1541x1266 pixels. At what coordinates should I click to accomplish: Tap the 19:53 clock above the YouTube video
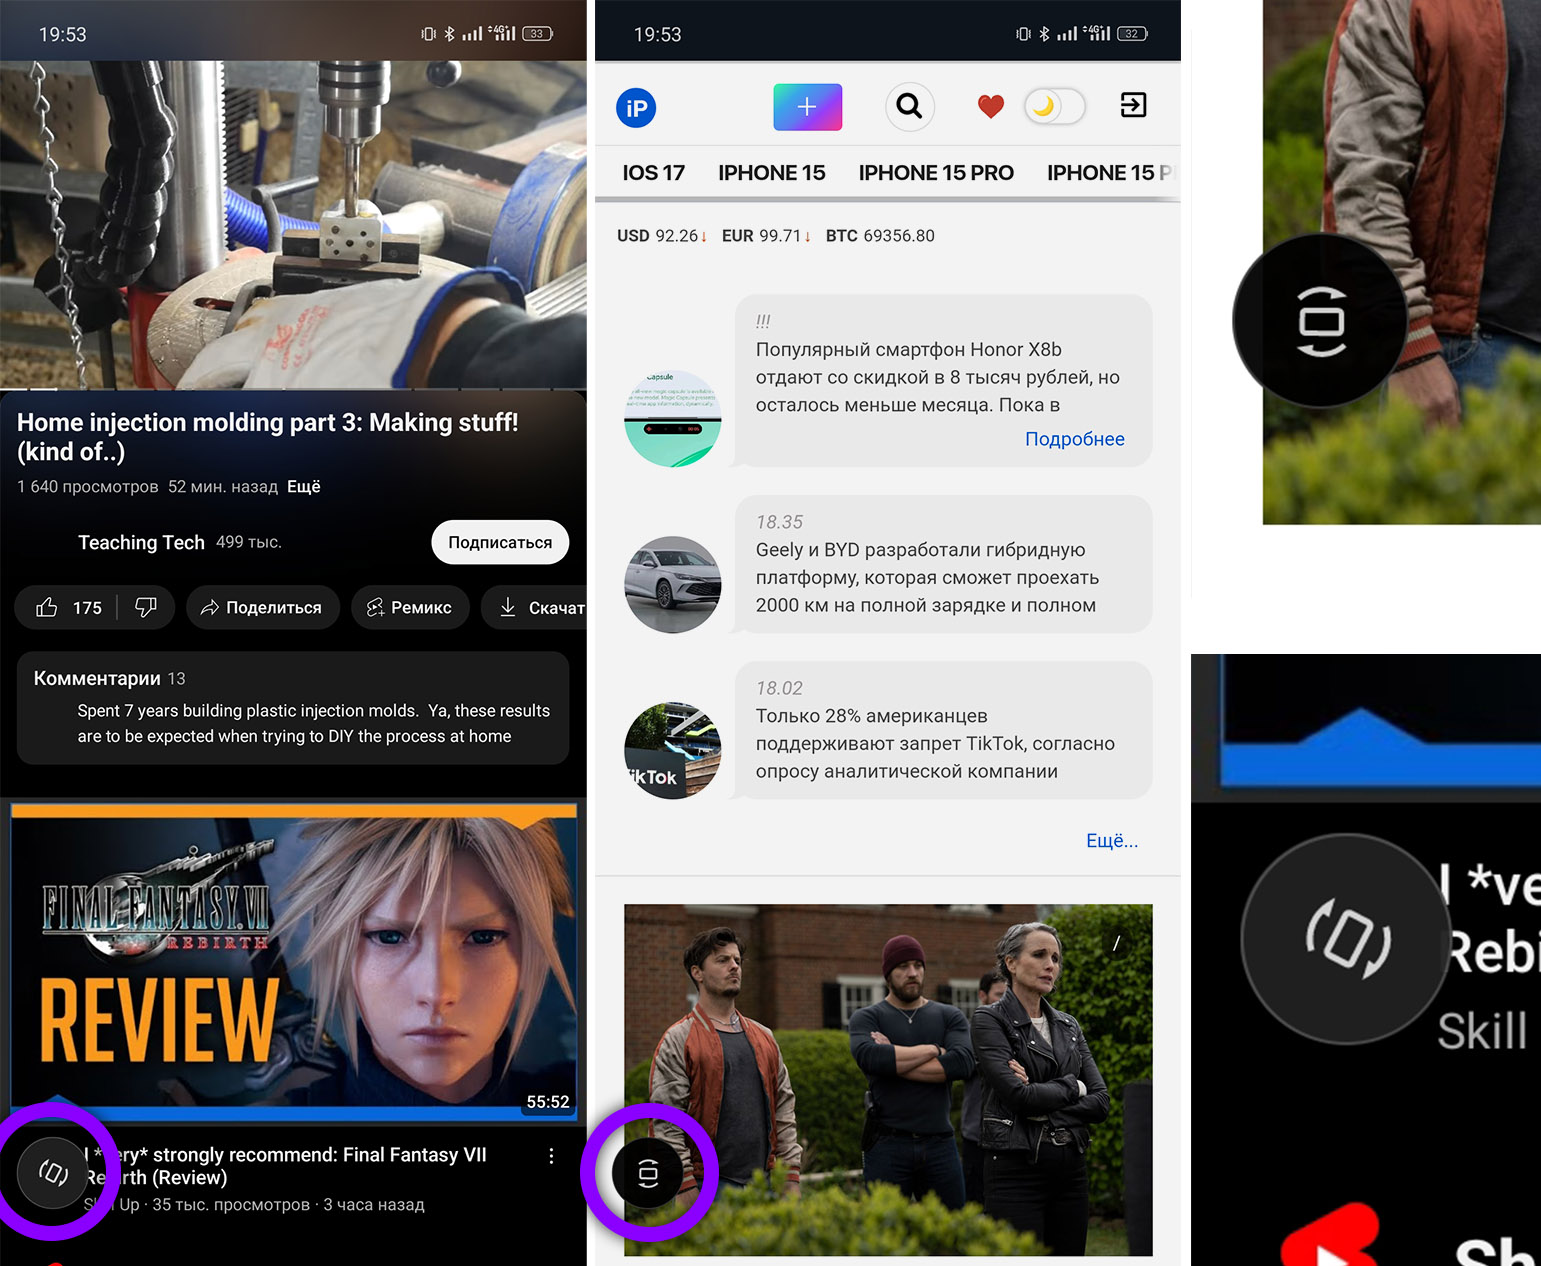[62, 35]
